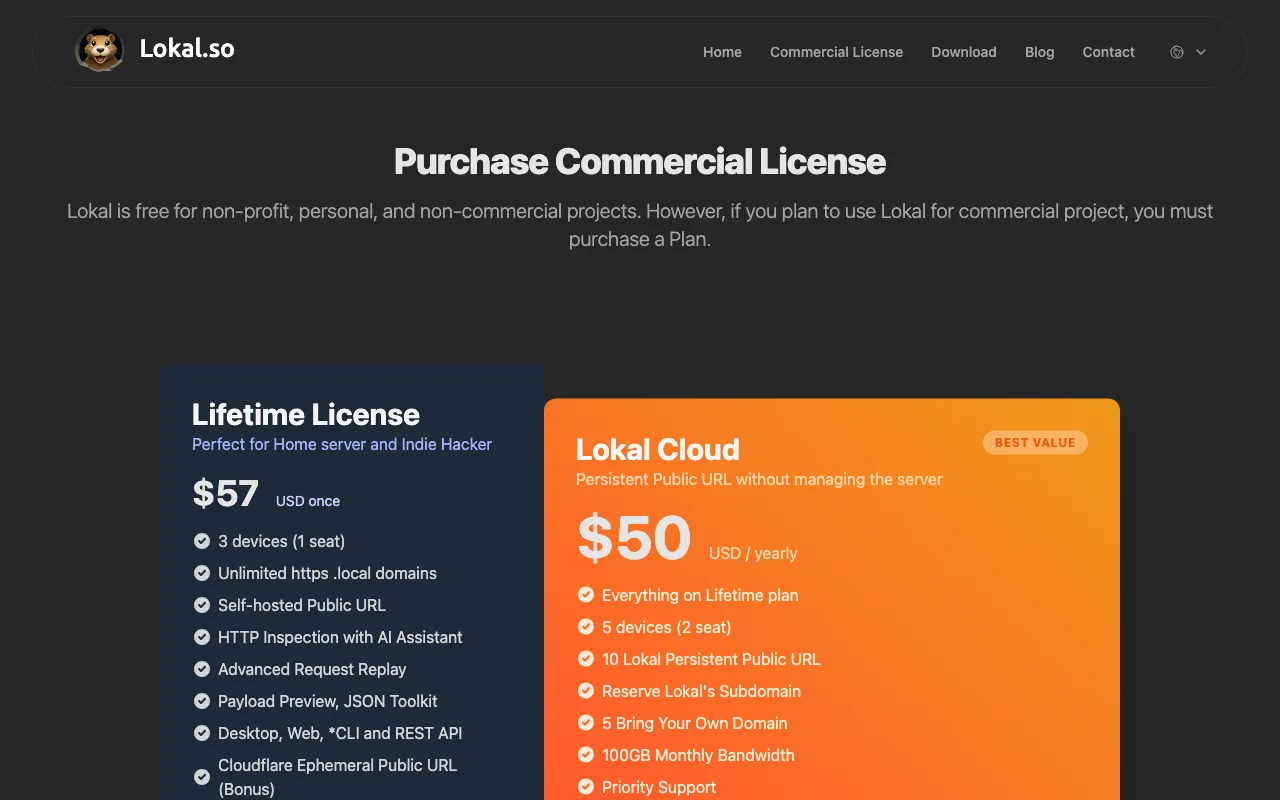Click checkmark beside HTTP Inspection with AI Assistant

(201, 637)
